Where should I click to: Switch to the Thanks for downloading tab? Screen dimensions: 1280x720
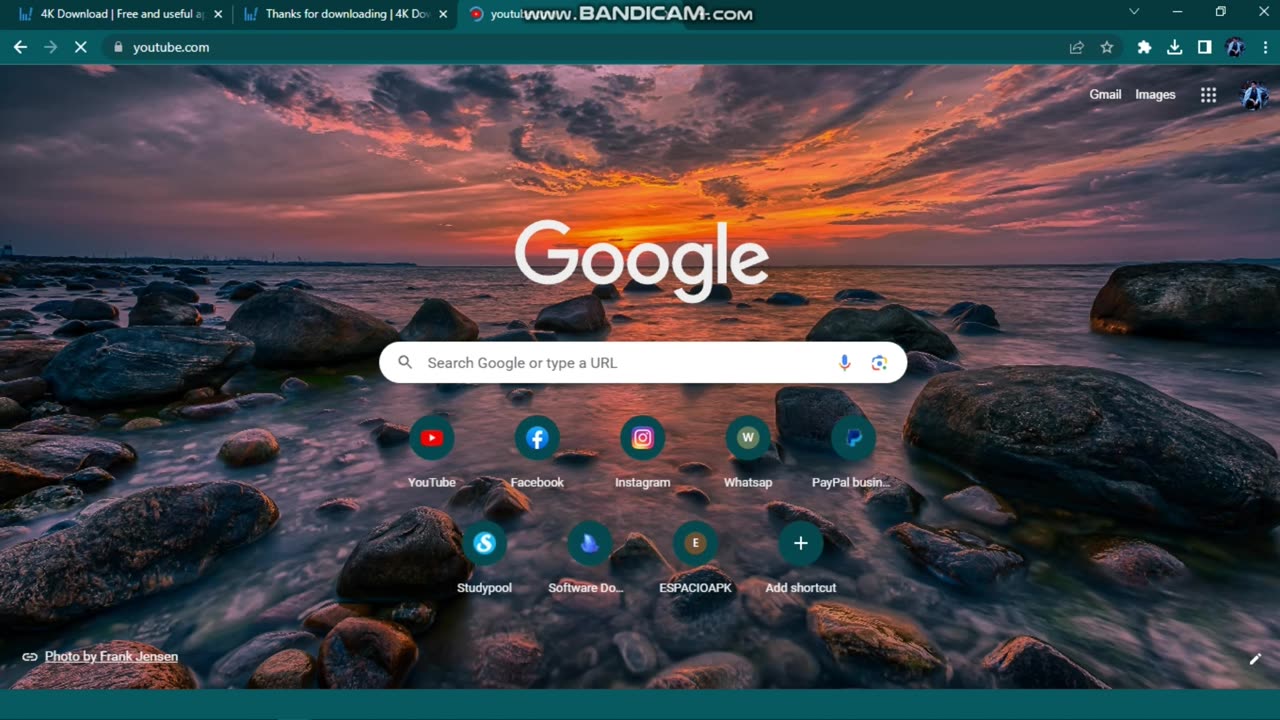click(346, 14)
